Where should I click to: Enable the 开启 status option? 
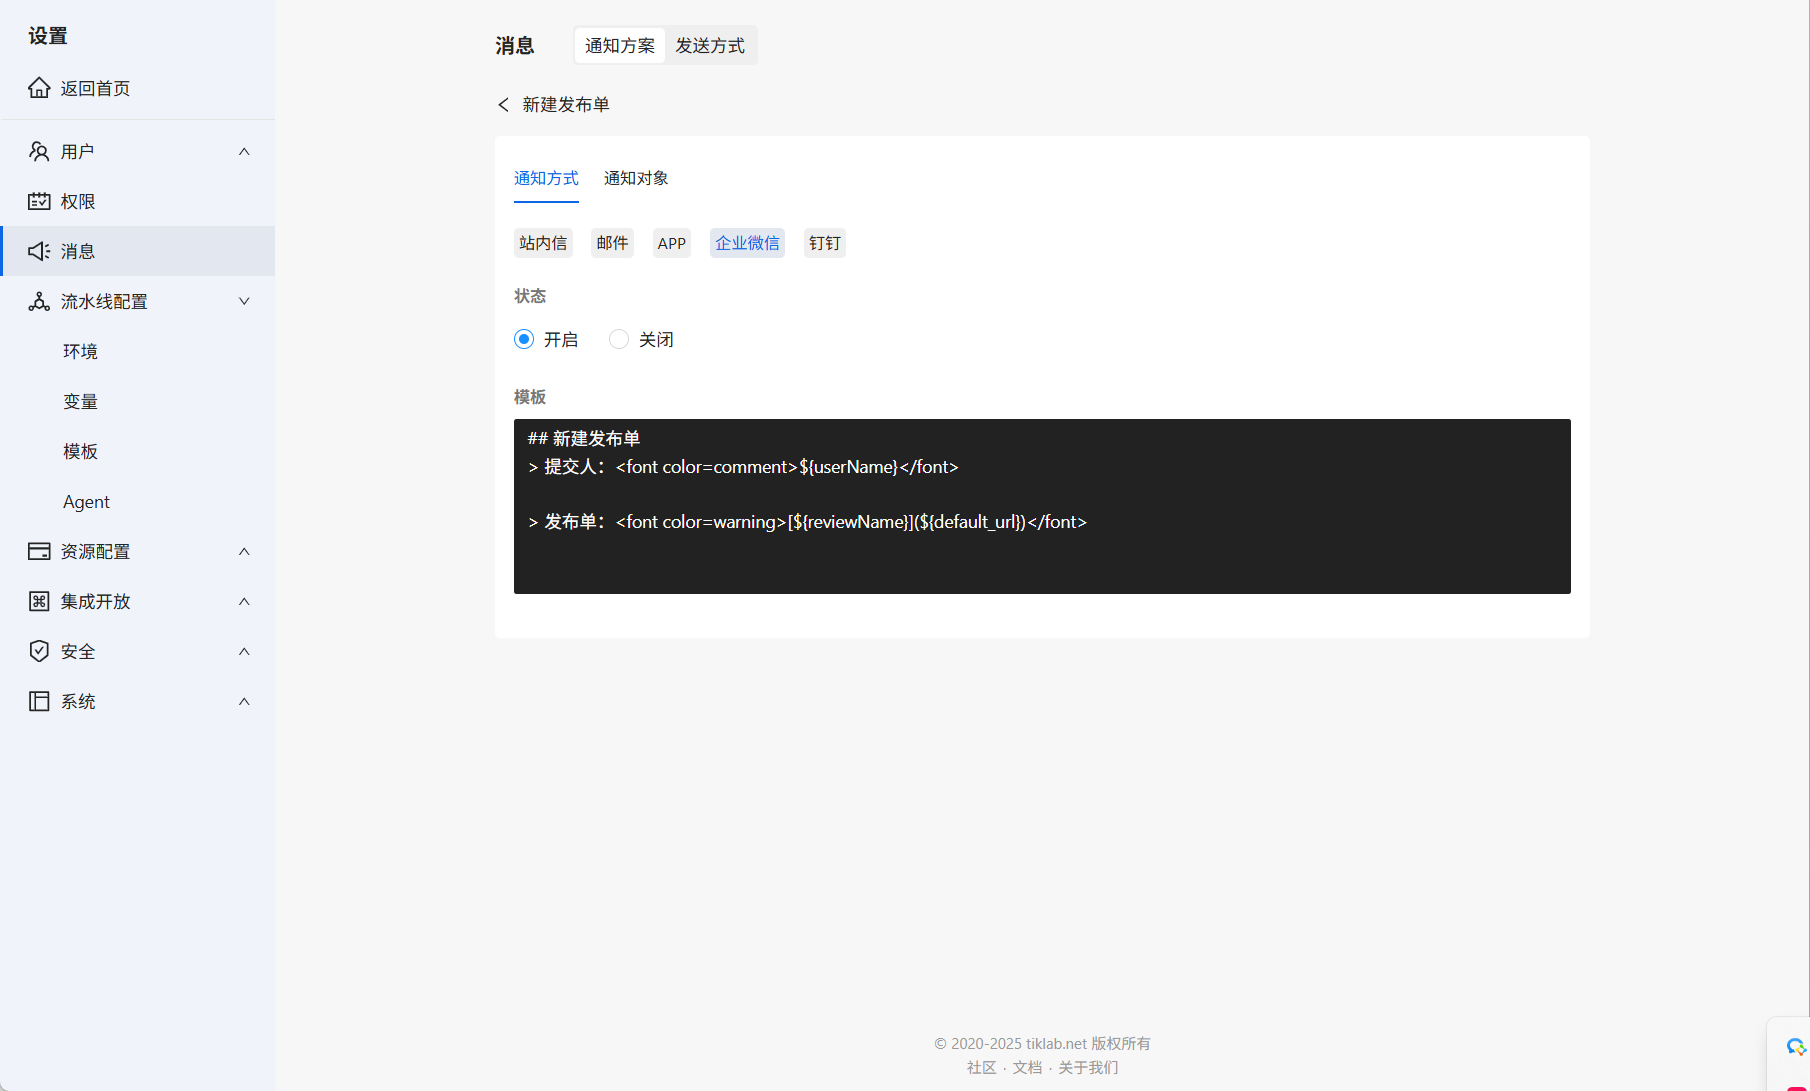(524, 339)
